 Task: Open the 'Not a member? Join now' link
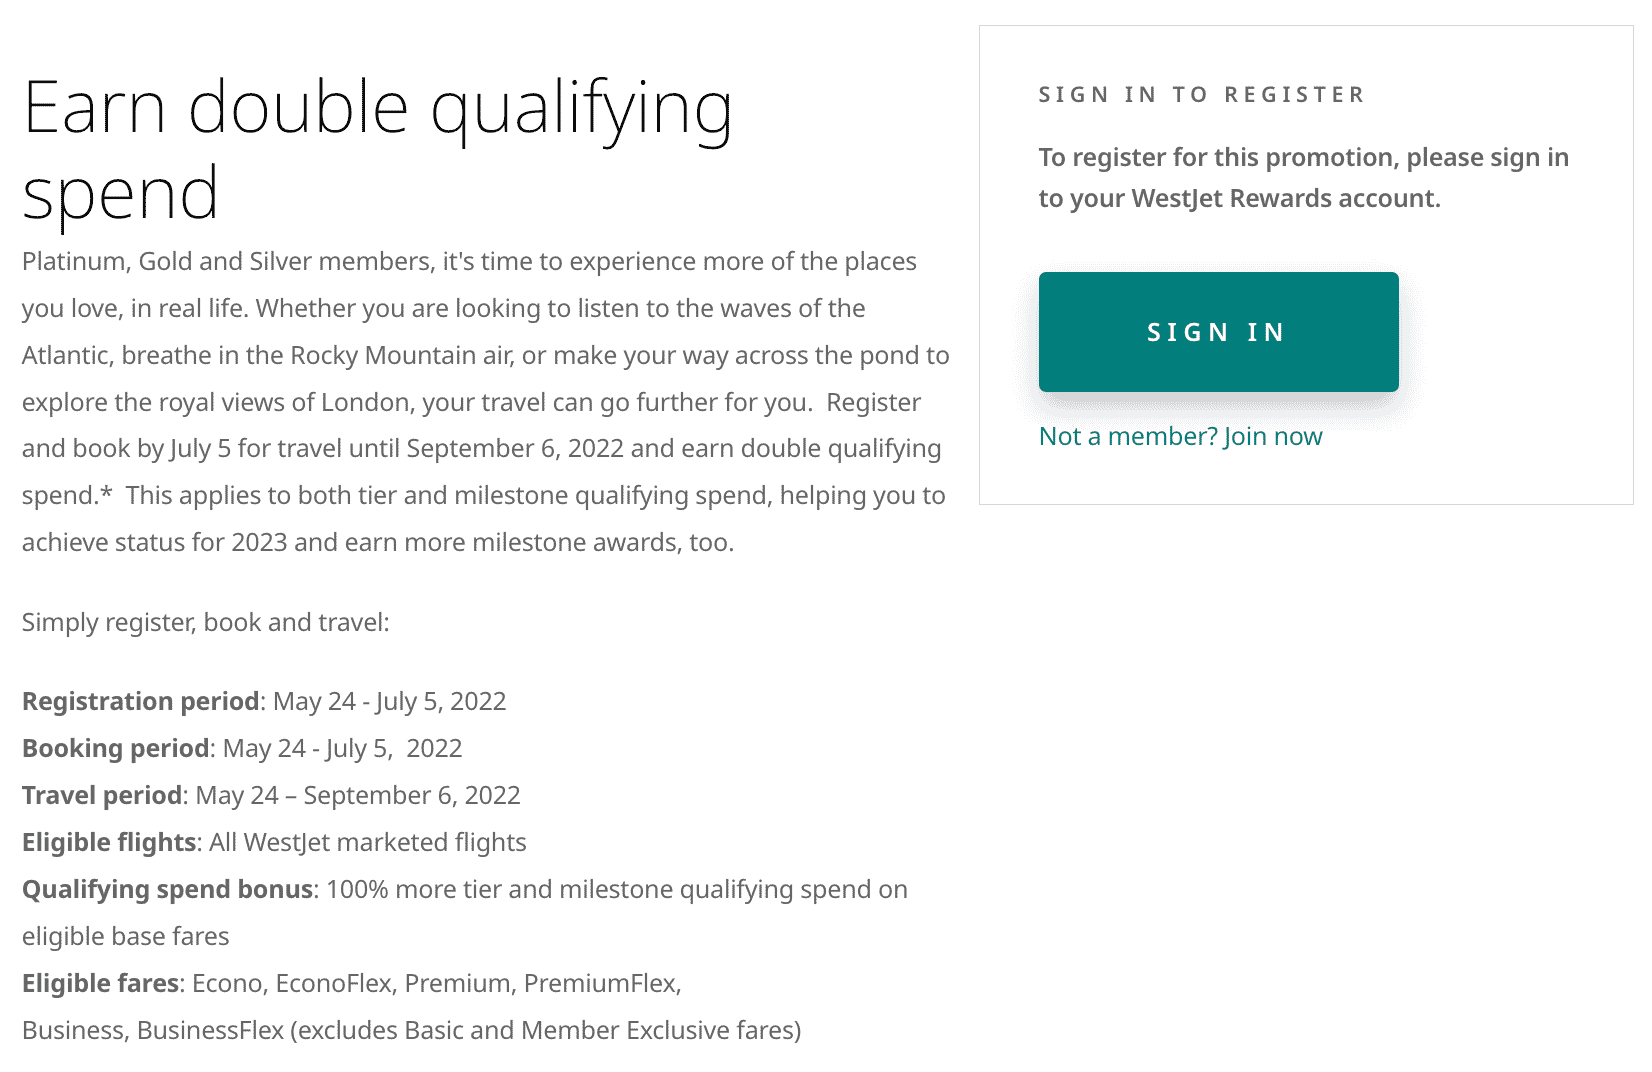pos(1180,436)
